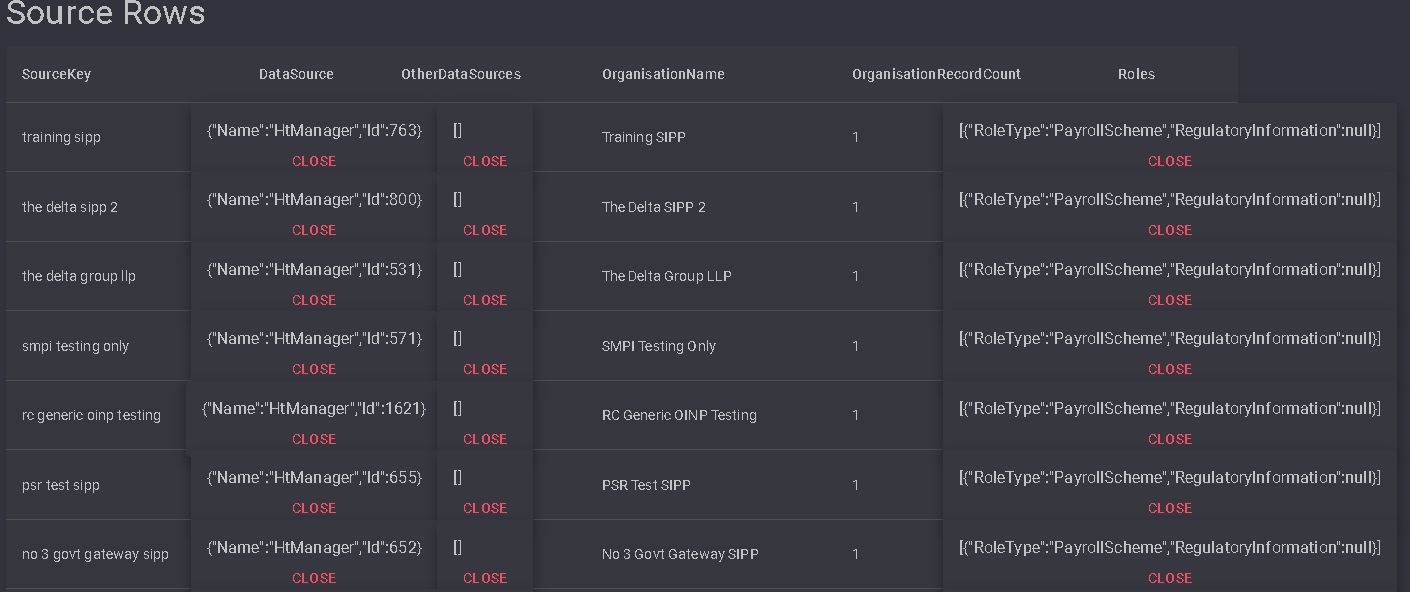The height and width of the screenshot is (592, 1410).
Task: Close DataSource popup showing Id 1621
Action: coord(314,439)
